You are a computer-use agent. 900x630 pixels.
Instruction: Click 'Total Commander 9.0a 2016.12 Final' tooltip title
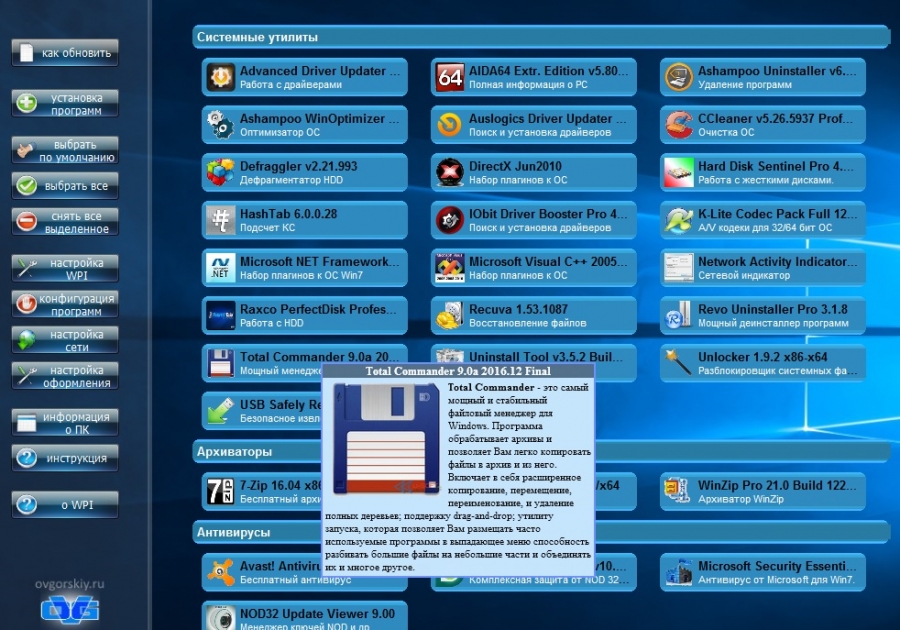(458, 371)
